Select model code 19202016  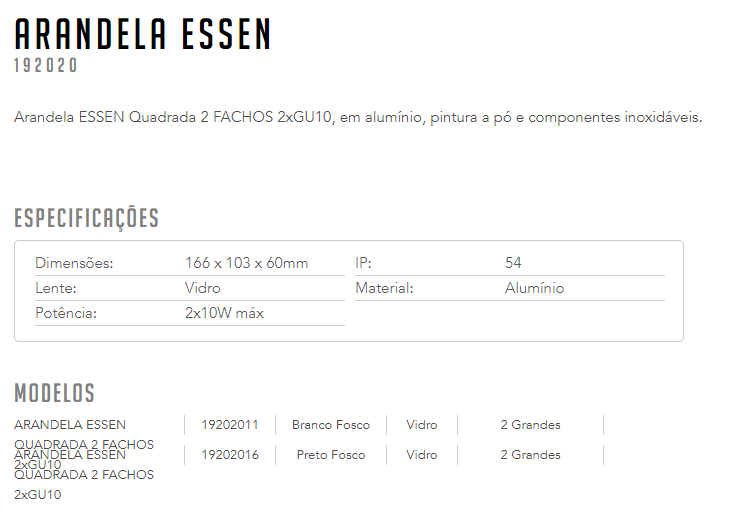pos(230,455)
